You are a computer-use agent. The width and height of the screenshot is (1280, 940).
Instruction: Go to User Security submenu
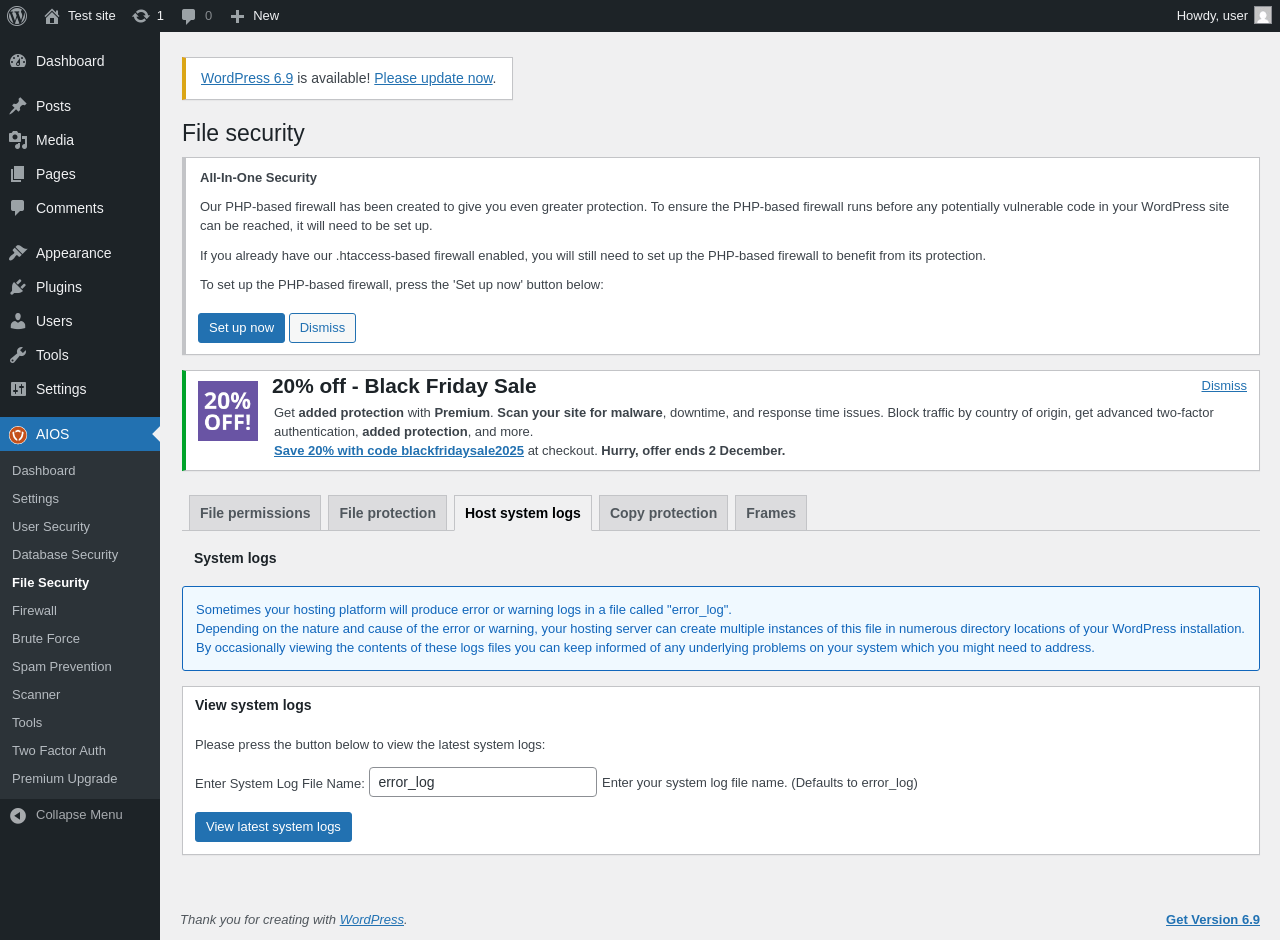pyautogui.click(x=51, y=526)
